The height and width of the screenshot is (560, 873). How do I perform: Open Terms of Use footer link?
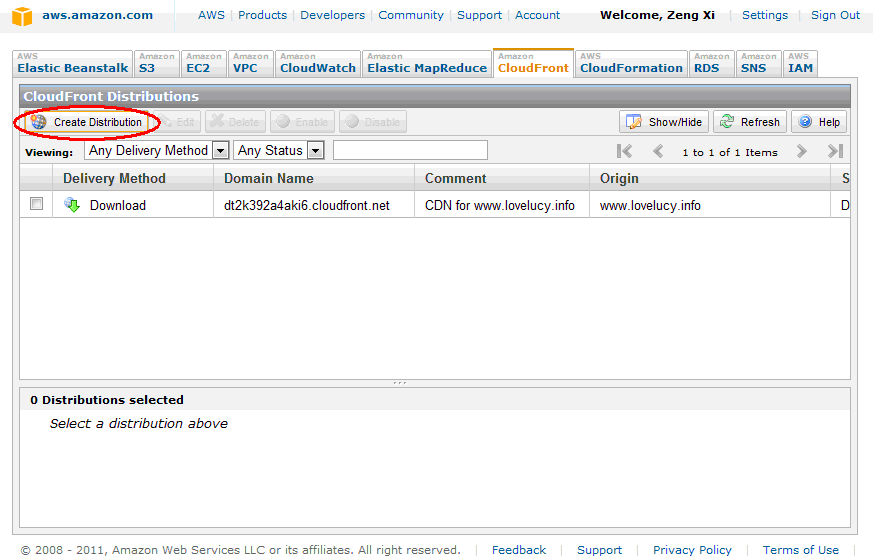[801, 550]
